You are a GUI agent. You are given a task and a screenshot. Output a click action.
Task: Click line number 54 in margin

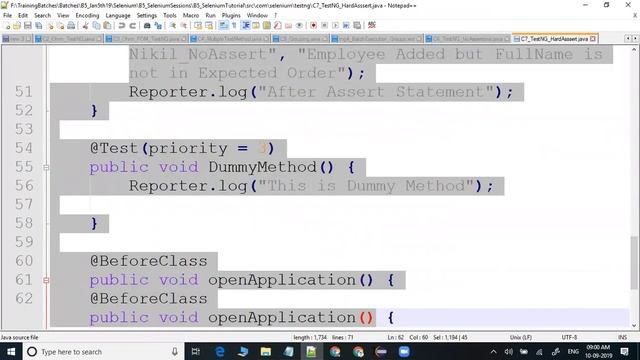pyautogui.click(x=24, y=148)
